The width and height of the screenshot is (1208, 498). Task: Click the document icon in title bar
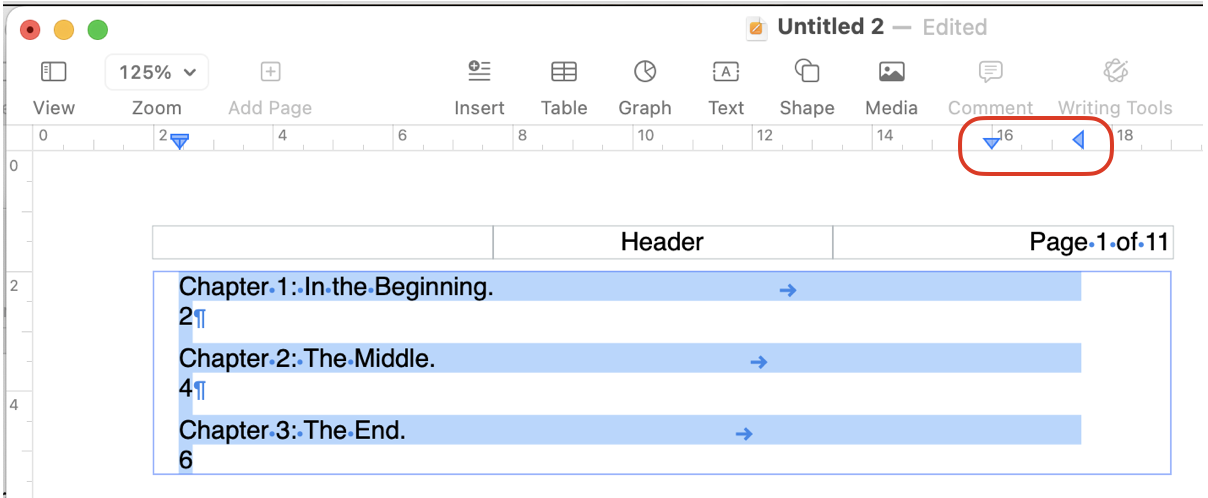[757, 28]
